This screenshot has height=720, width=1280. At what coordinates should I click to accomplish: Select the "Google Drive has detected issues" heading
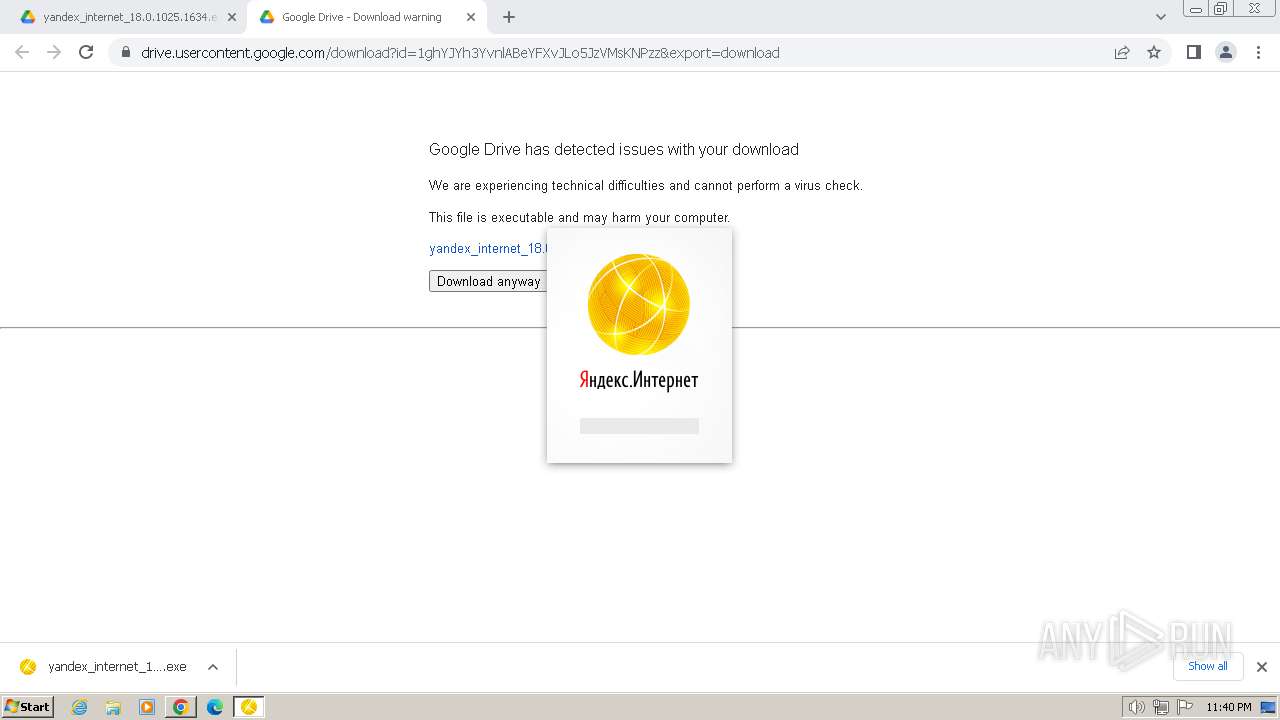(x=614, y=149)
